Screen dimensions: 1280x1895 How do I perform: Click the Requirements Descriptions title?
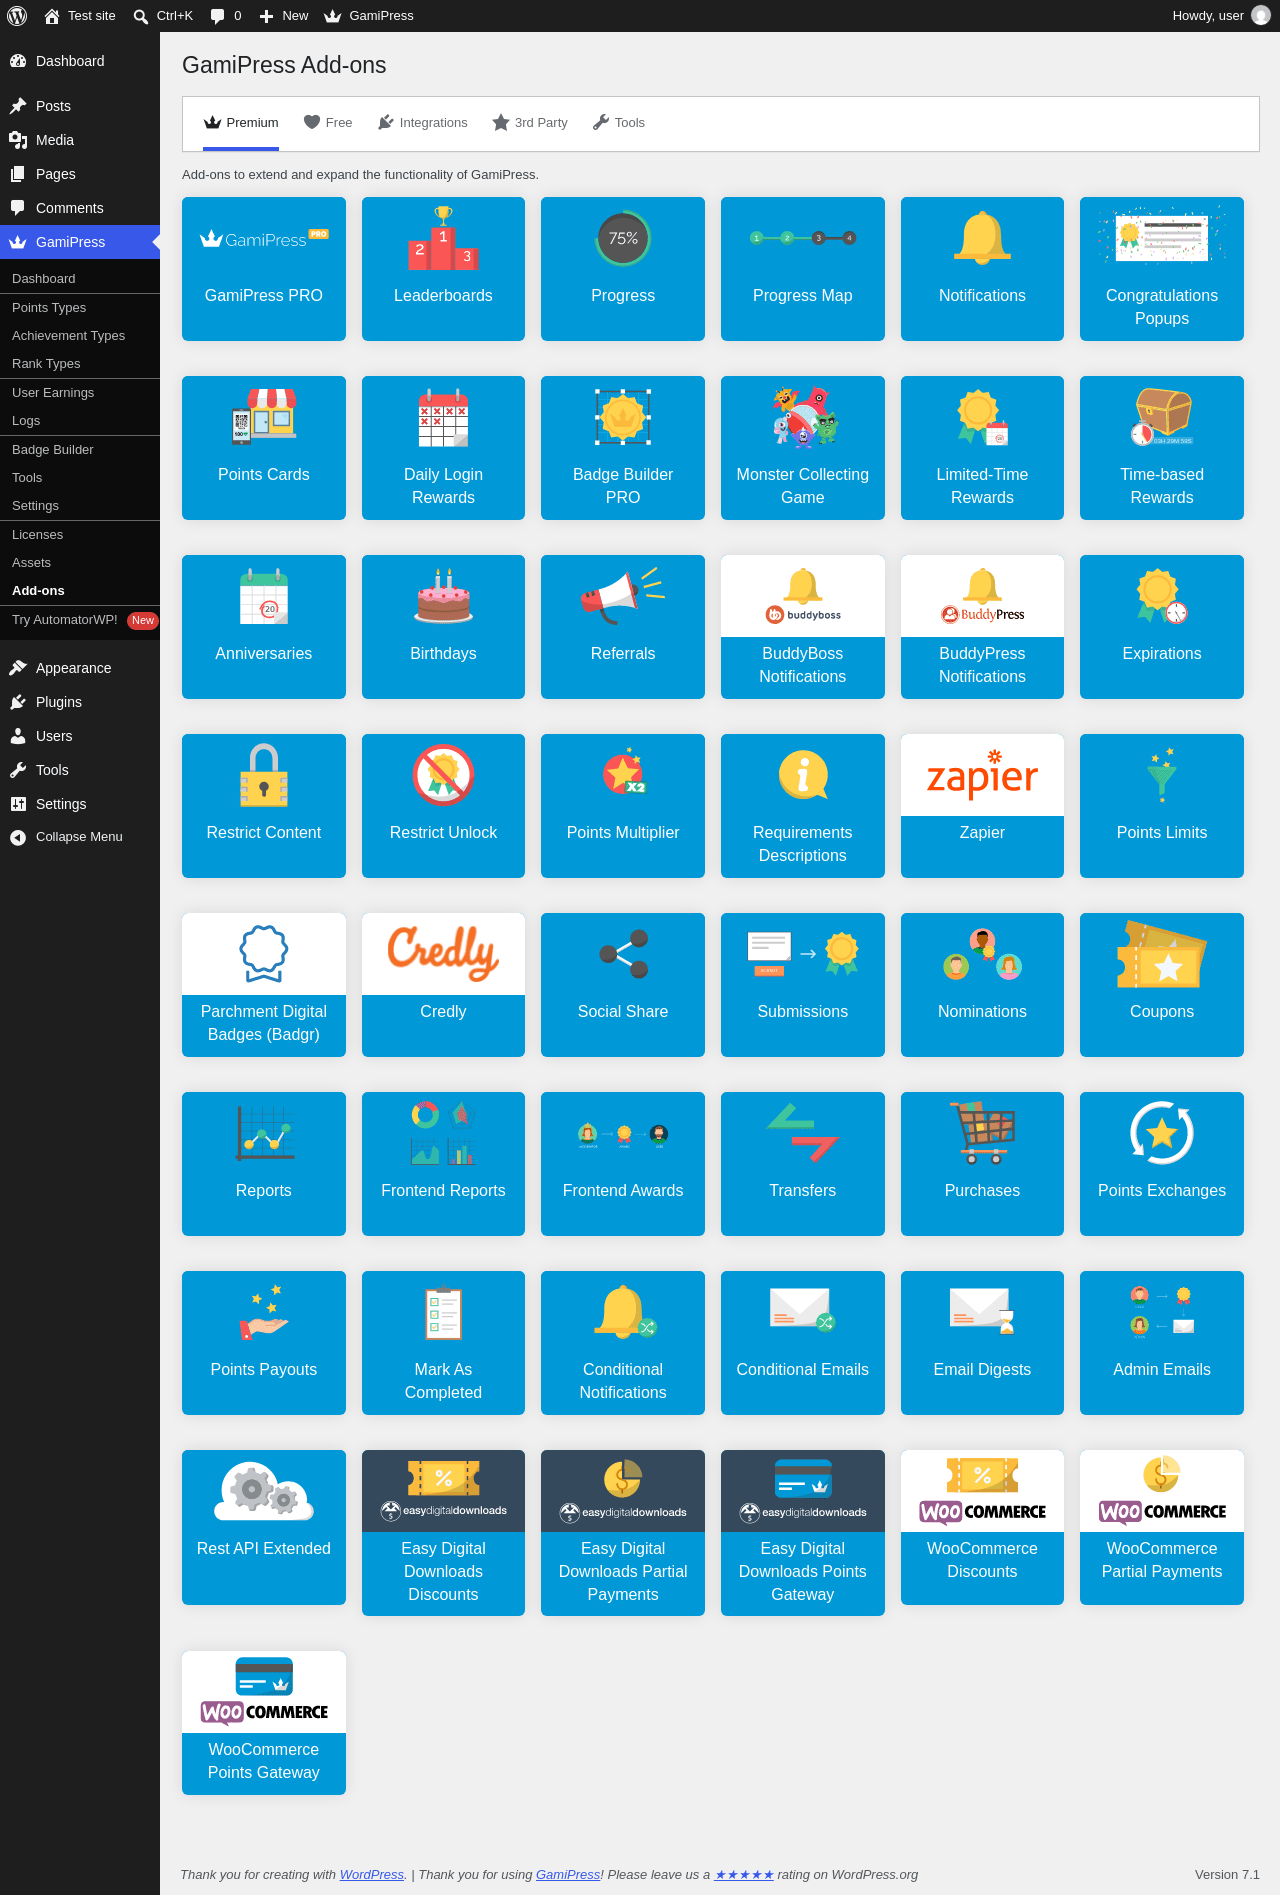[x=803, y=844]
